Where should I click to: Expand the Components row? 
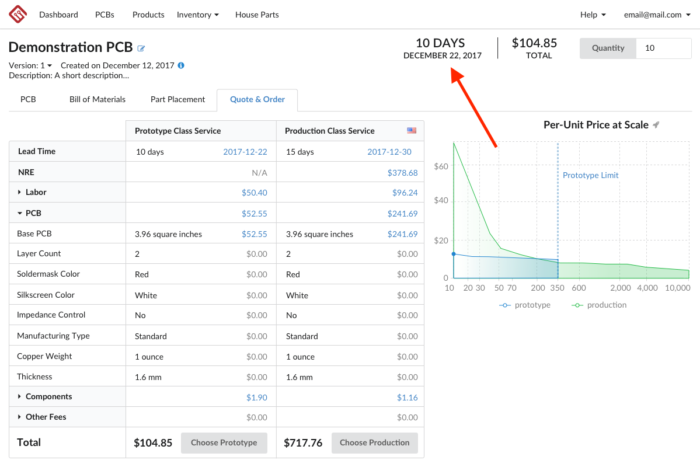[x=47, y=397]
